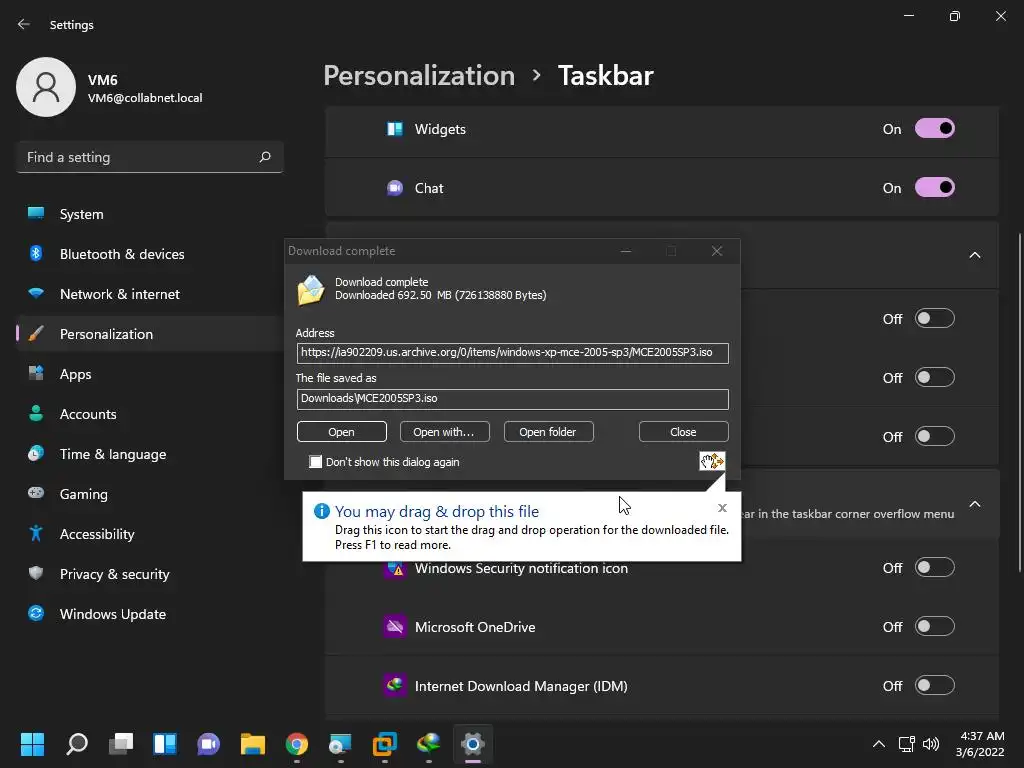Image resolution: width=1024 pixels, height=768 pixels.
Task: Open Widgets from the taskbar
Action: tap(165, 744)
